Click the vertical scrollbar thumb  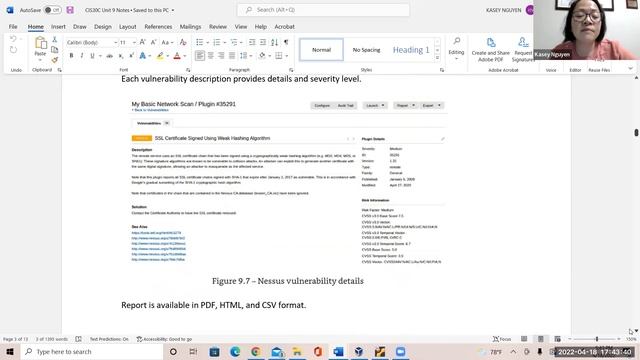(636, 132)
